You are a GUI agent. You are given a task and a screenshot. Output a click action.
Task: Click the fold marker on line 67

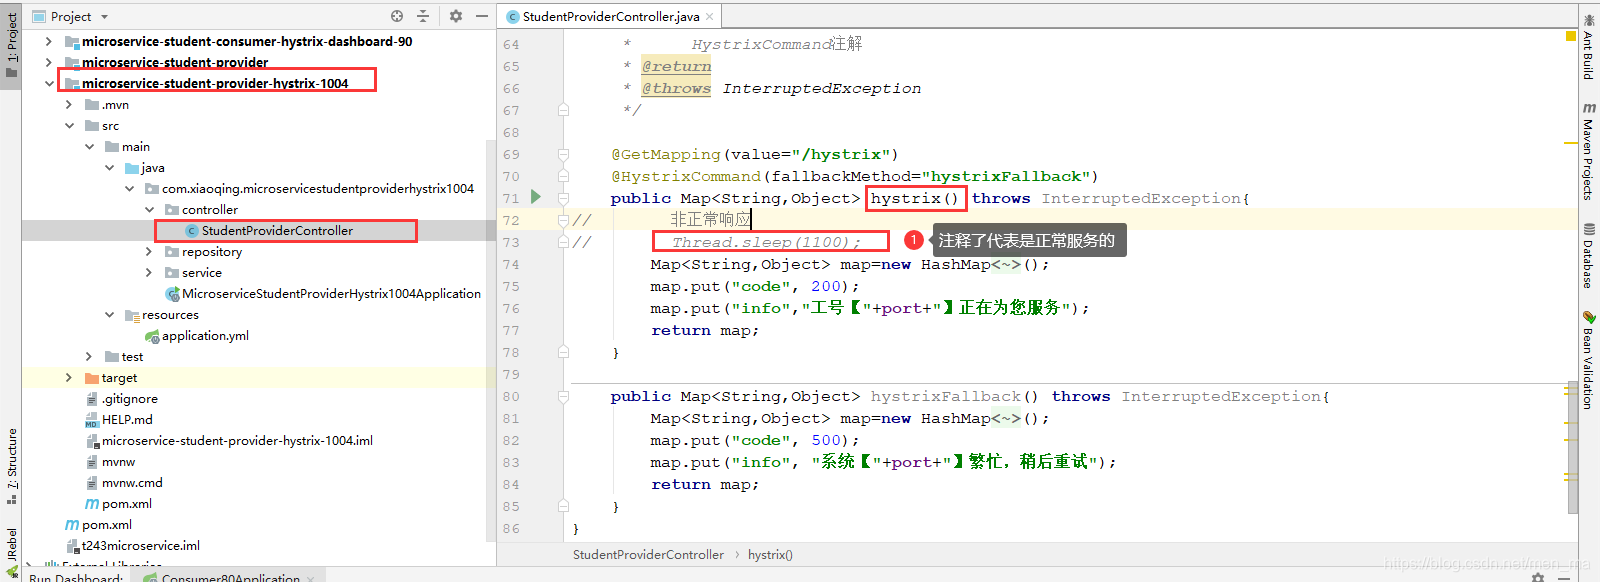pyautogui.click(x=563, y=110)
